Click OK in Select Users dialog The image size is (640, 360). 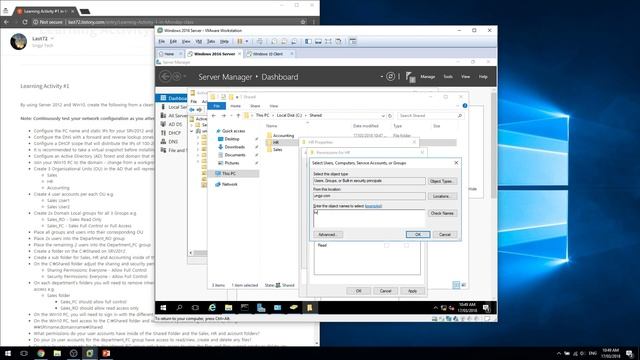pyautogui.click(x=418, y=235)
